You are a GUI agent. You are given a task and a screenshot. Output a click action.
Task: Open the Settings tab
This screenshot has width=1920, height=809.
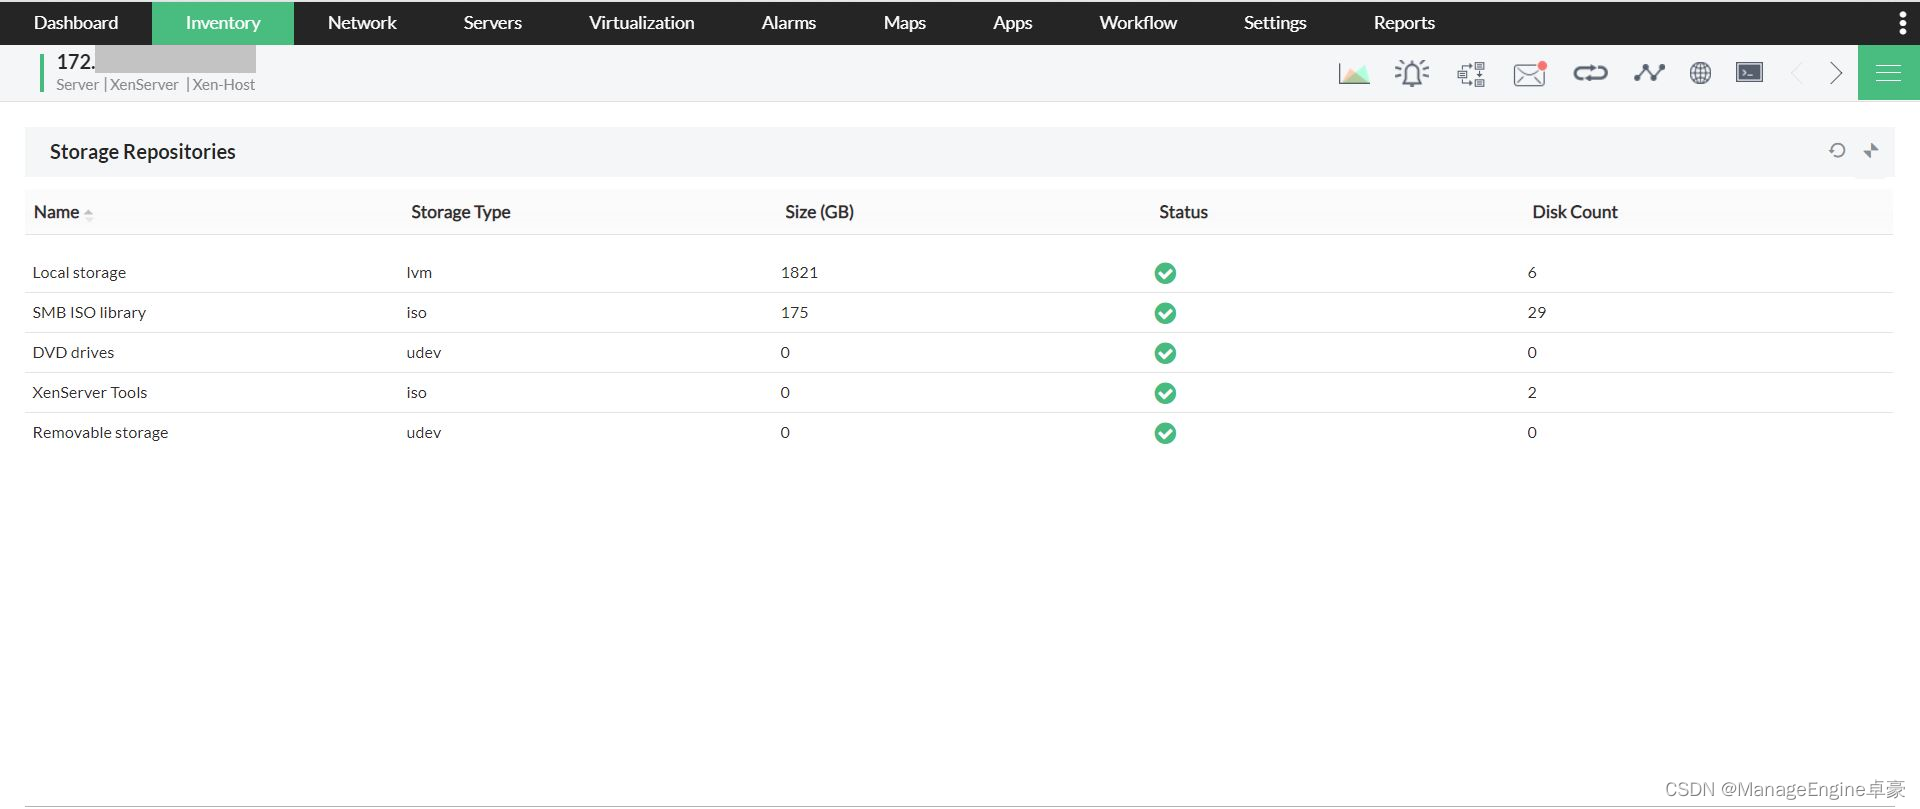point(1275,23)
